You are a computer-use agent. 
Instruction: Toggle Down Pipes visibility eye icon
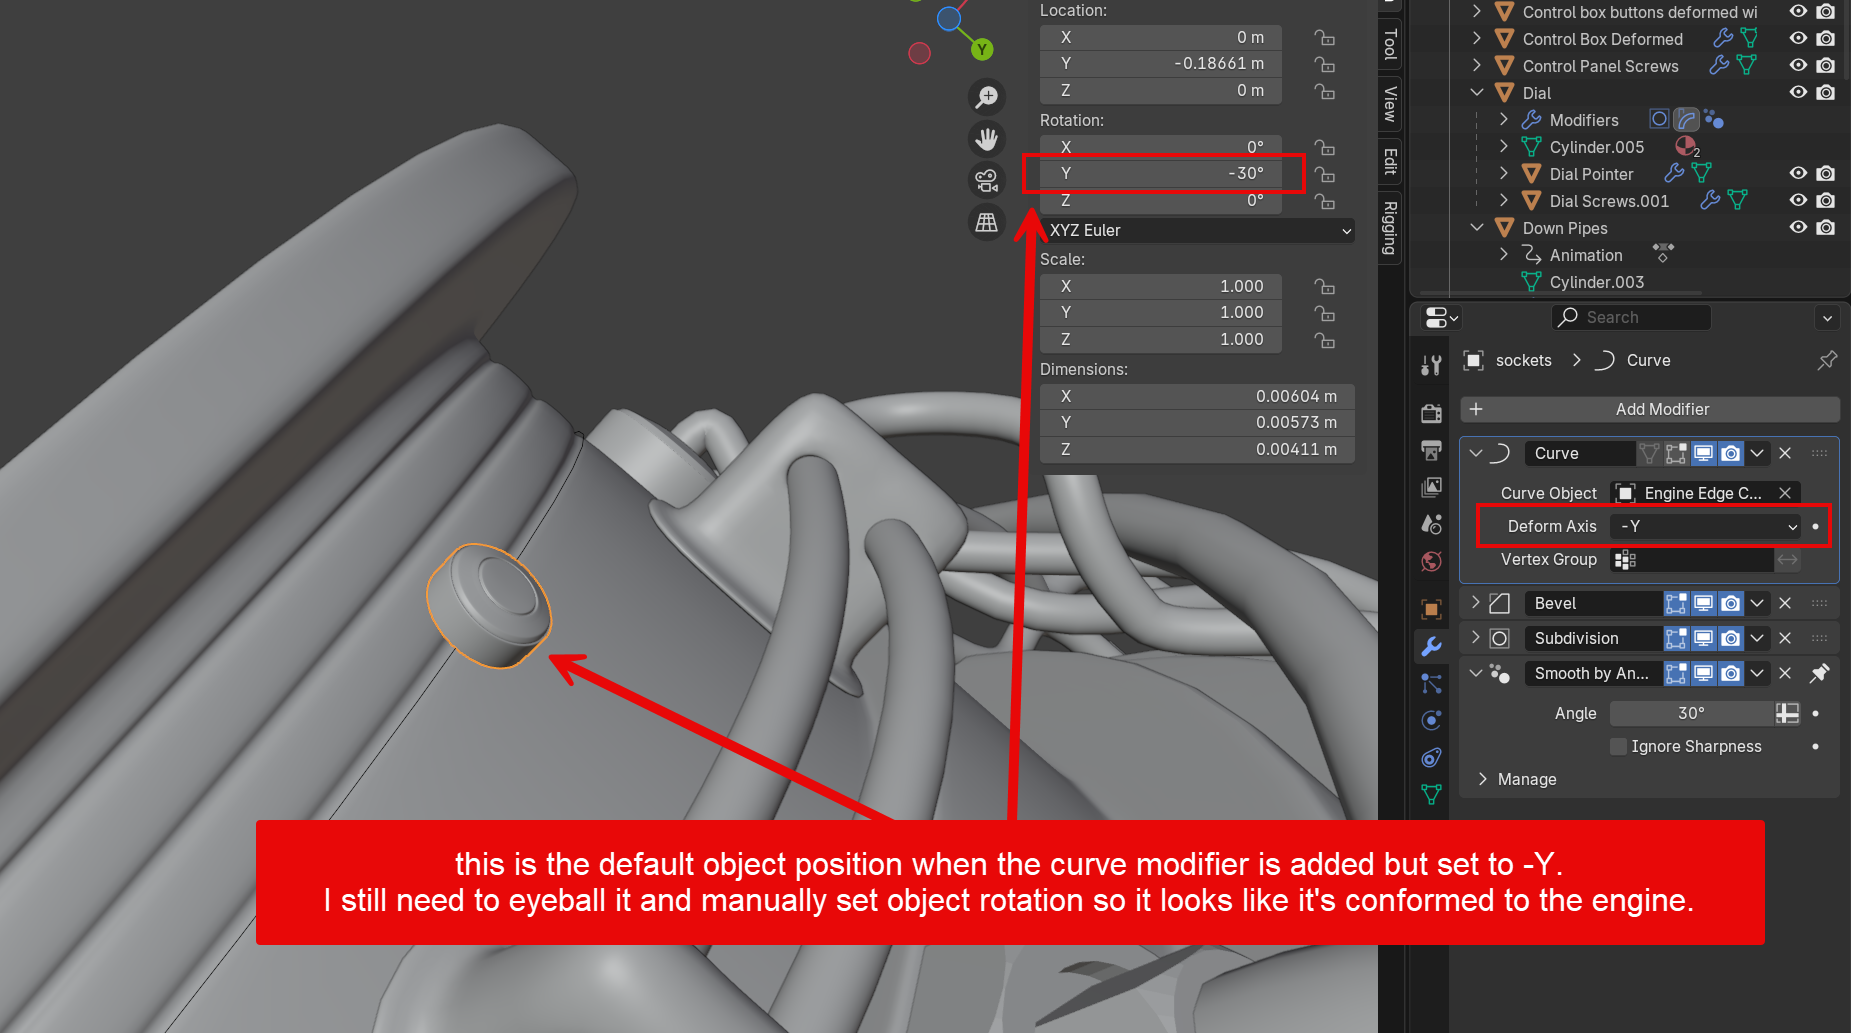tap(1798, 228)
